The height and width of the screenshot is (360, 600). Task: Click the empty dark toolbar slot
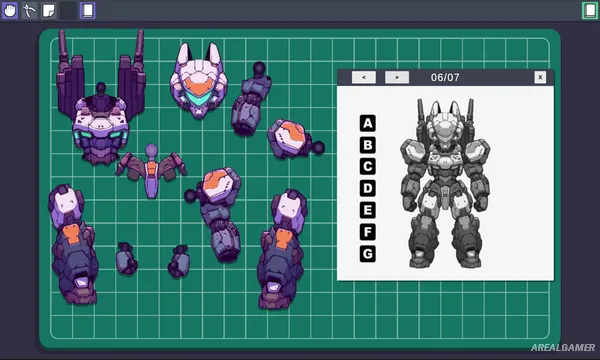(68, 10)
